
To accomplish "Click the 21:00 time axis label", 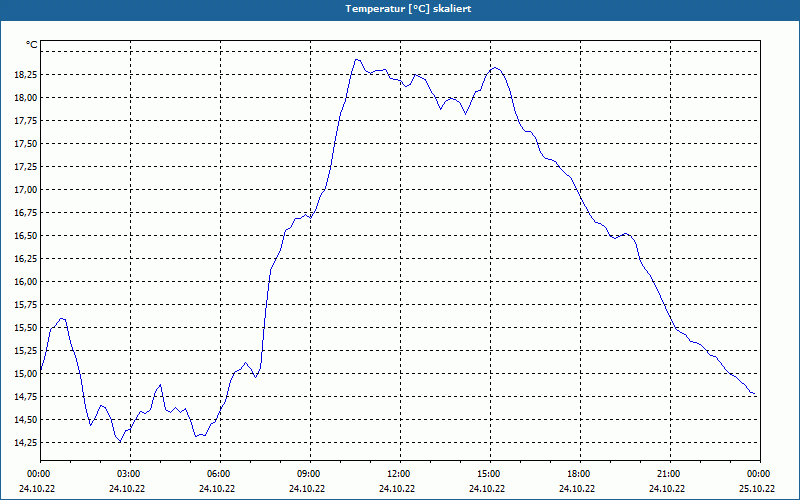I will (x=670, y=474).
